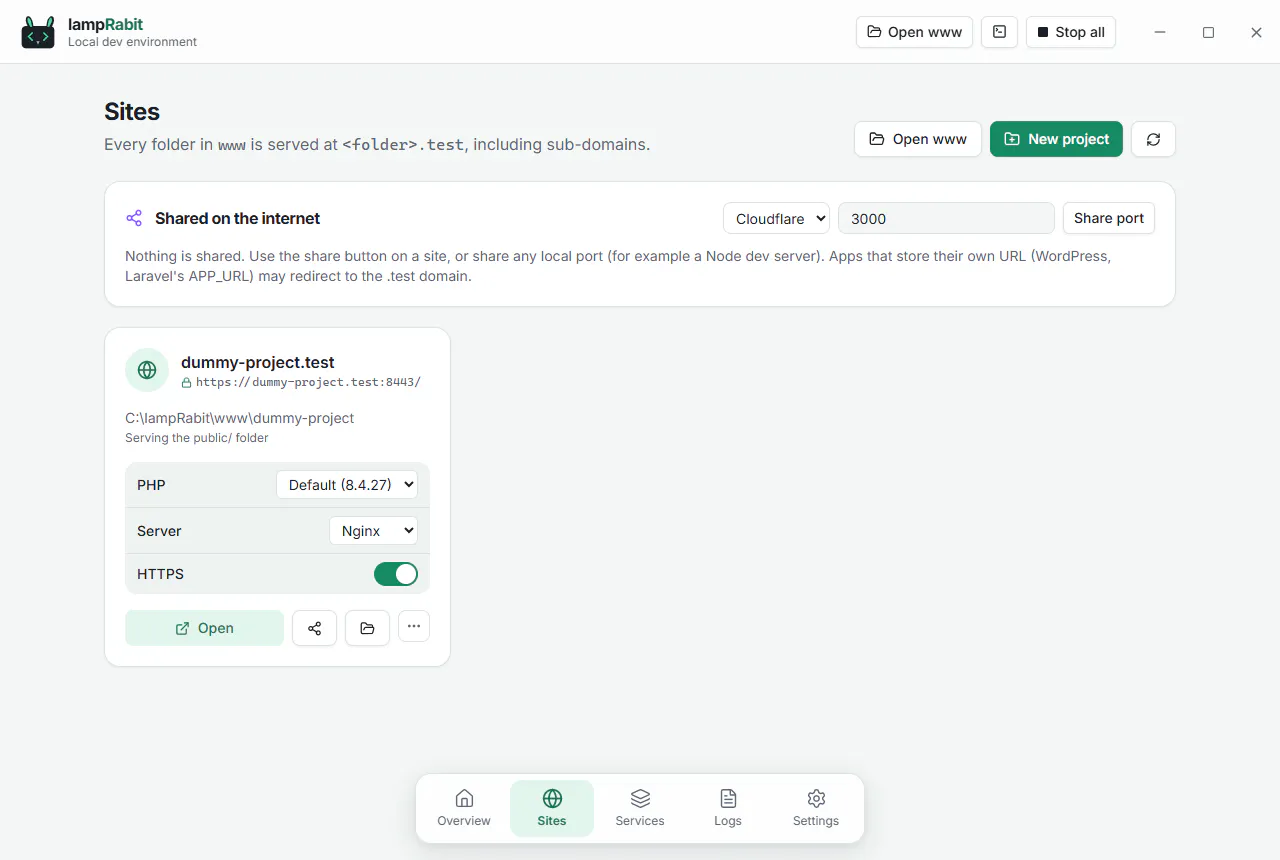
Task: Select the Sites tab
Action: coord(552,808)
